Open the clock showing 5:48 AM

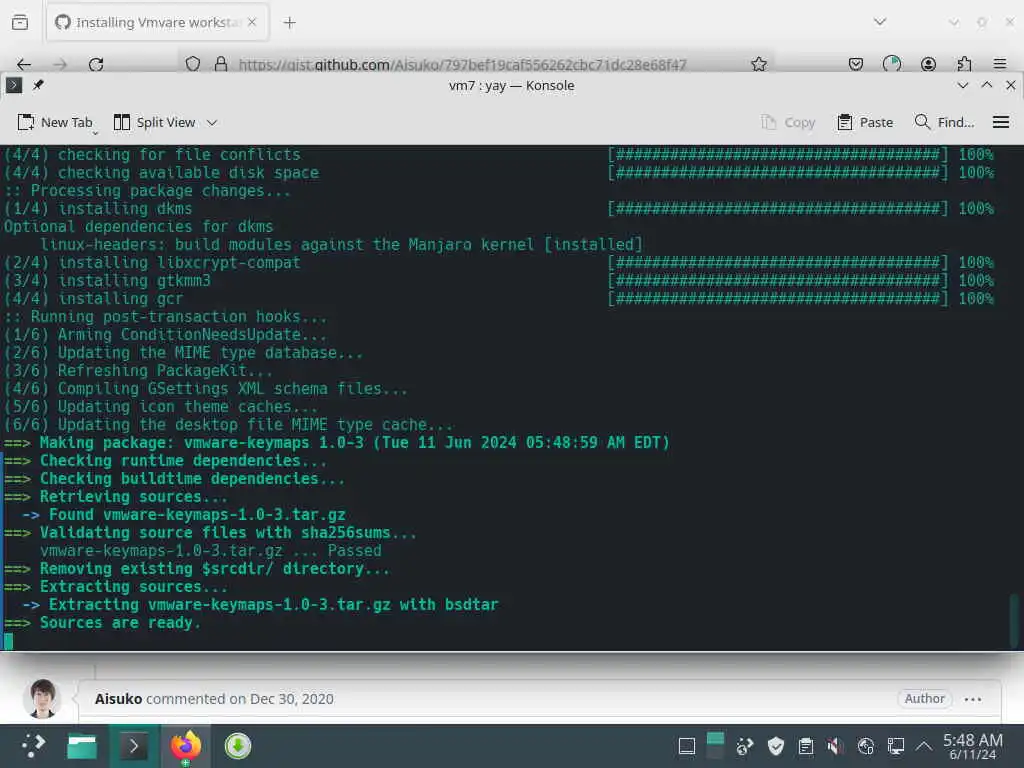[972, 746]
